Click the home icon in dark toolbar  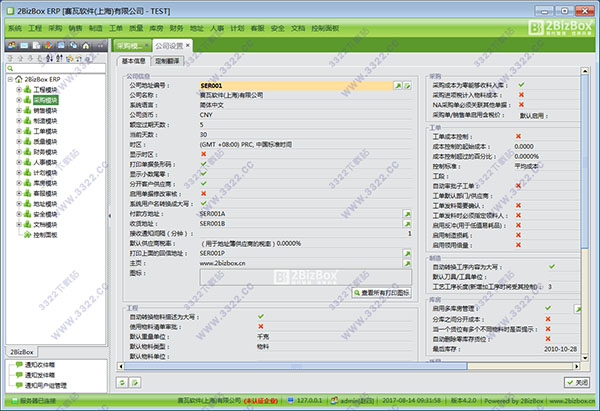[86, 46]
